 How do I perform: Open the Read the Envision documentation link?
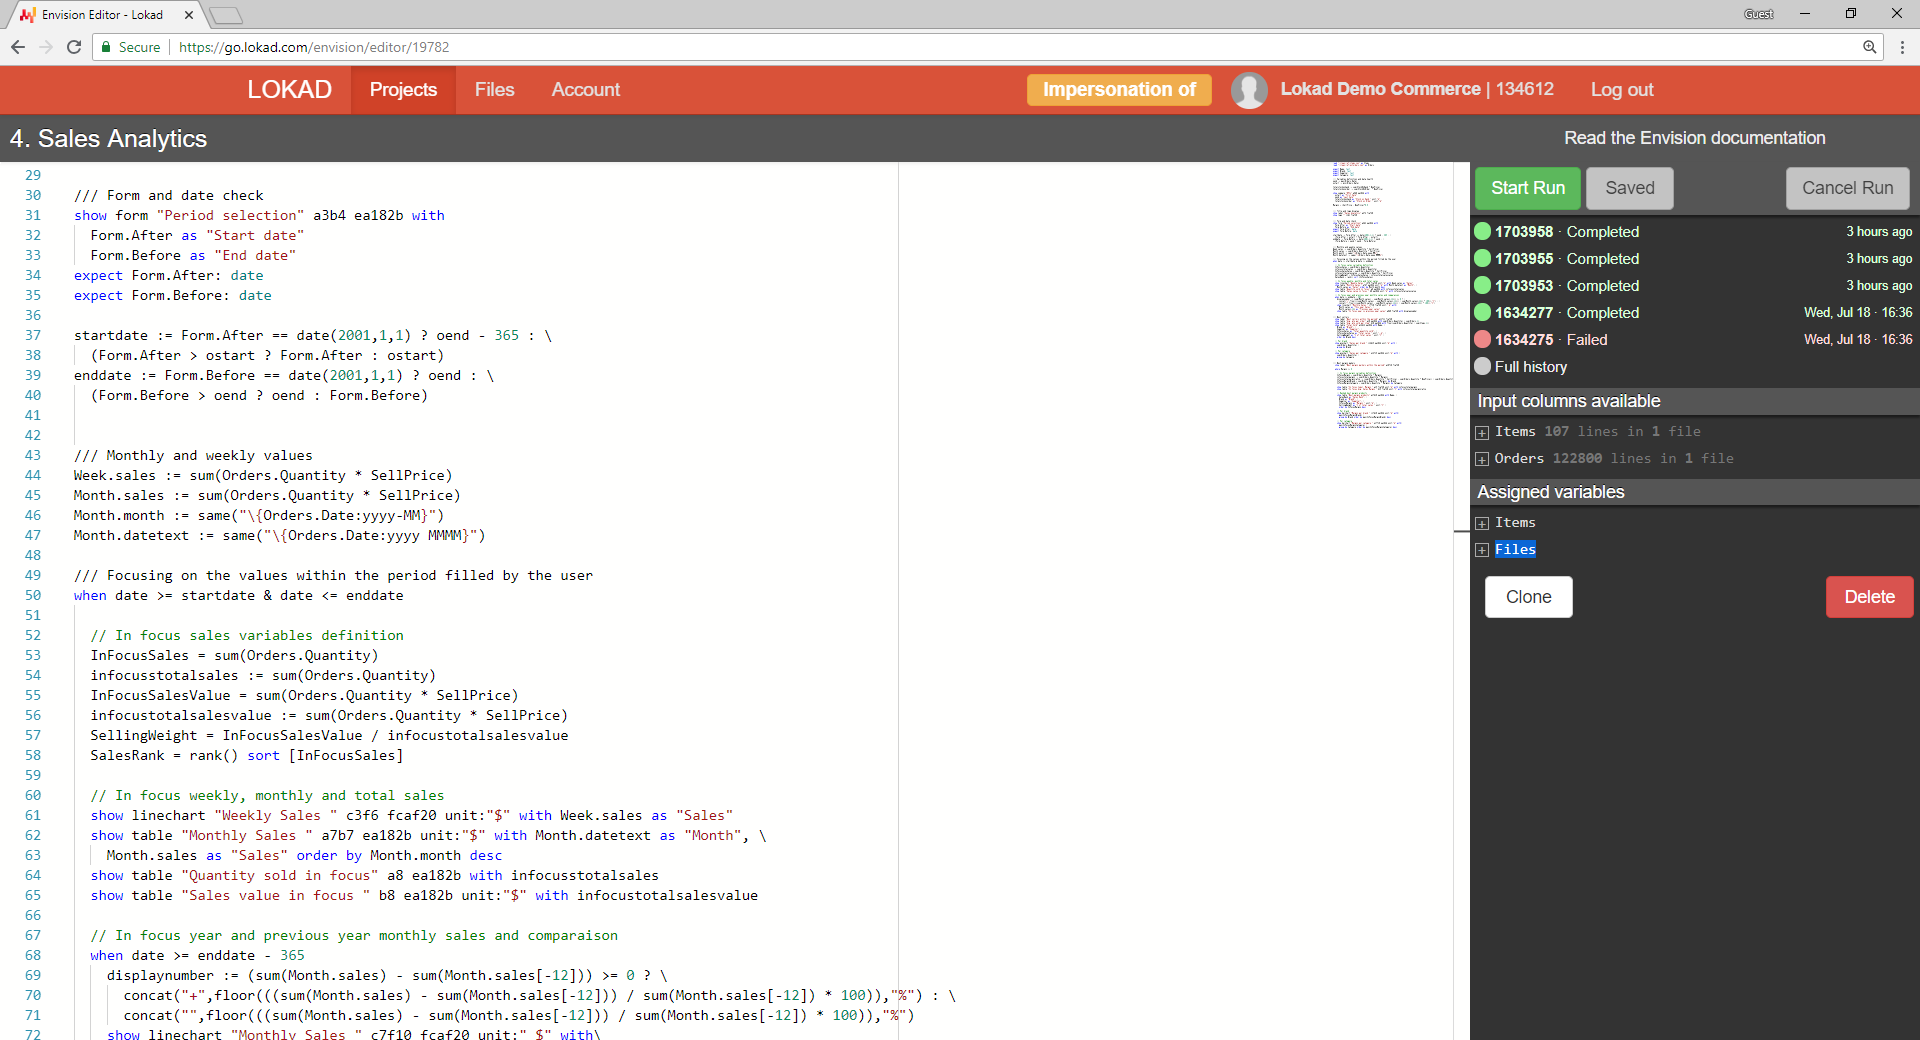(x=1693, y=137)
